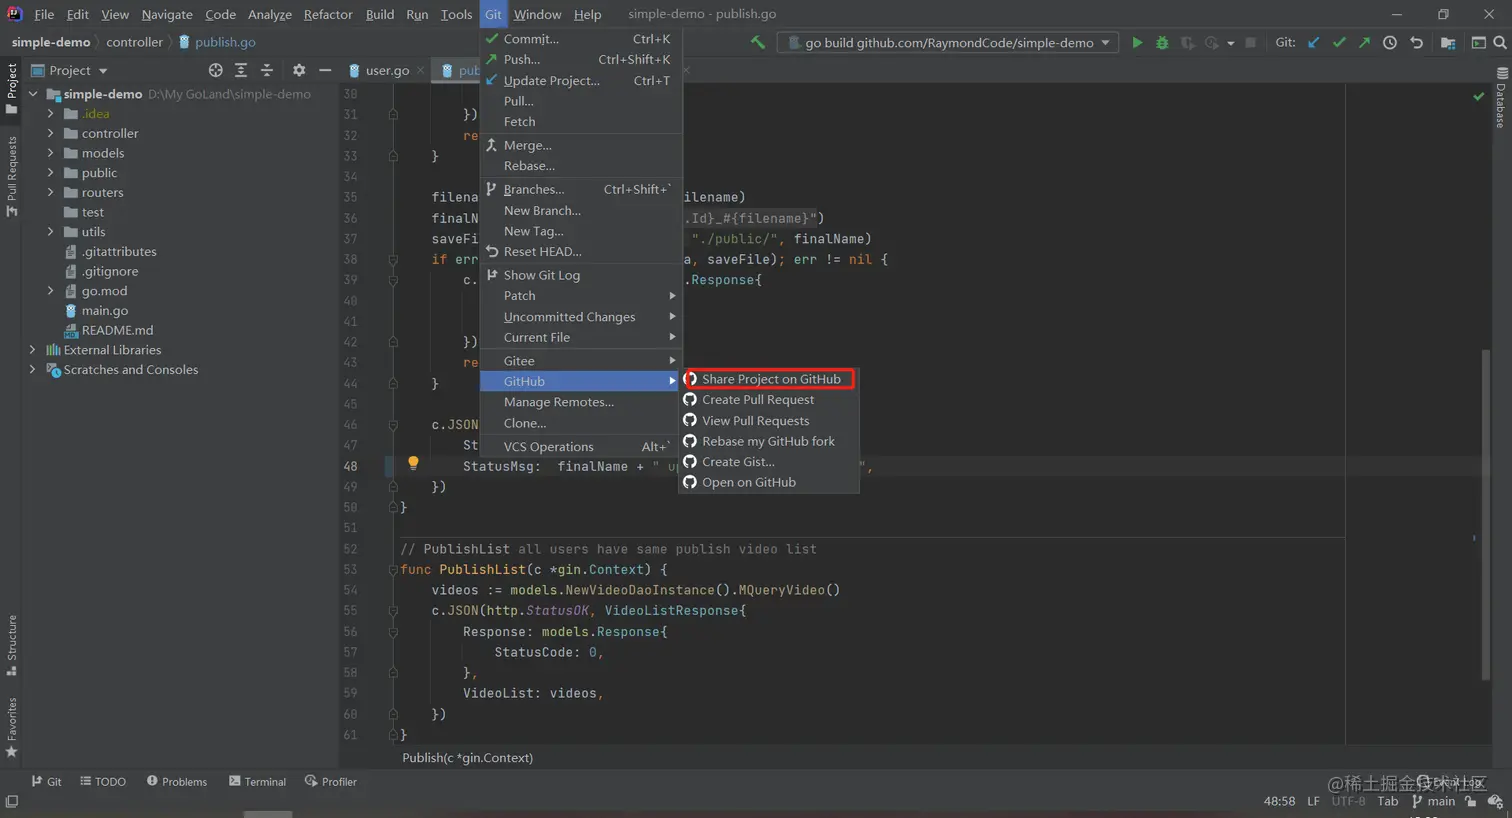Click the main branch indicator in status bar
The height and width of the screenshot is (818, 1512).
[1433, 801]
